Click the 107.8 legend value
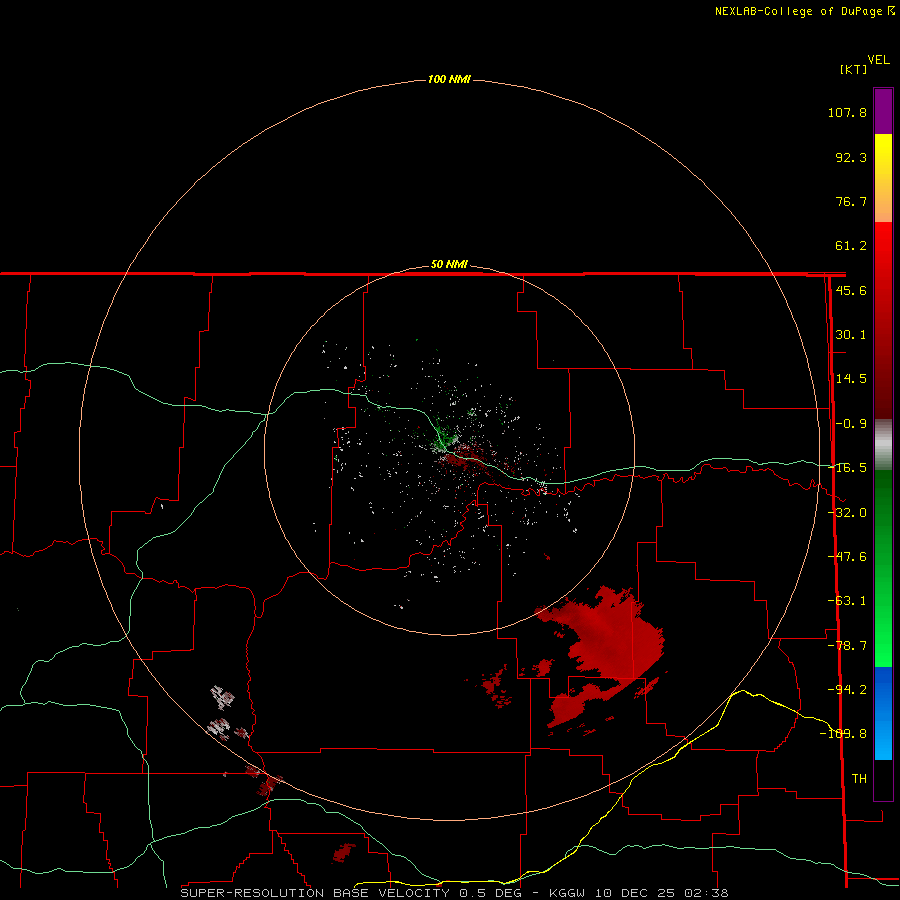The image size is (900, 900). (x=847, y=112)
